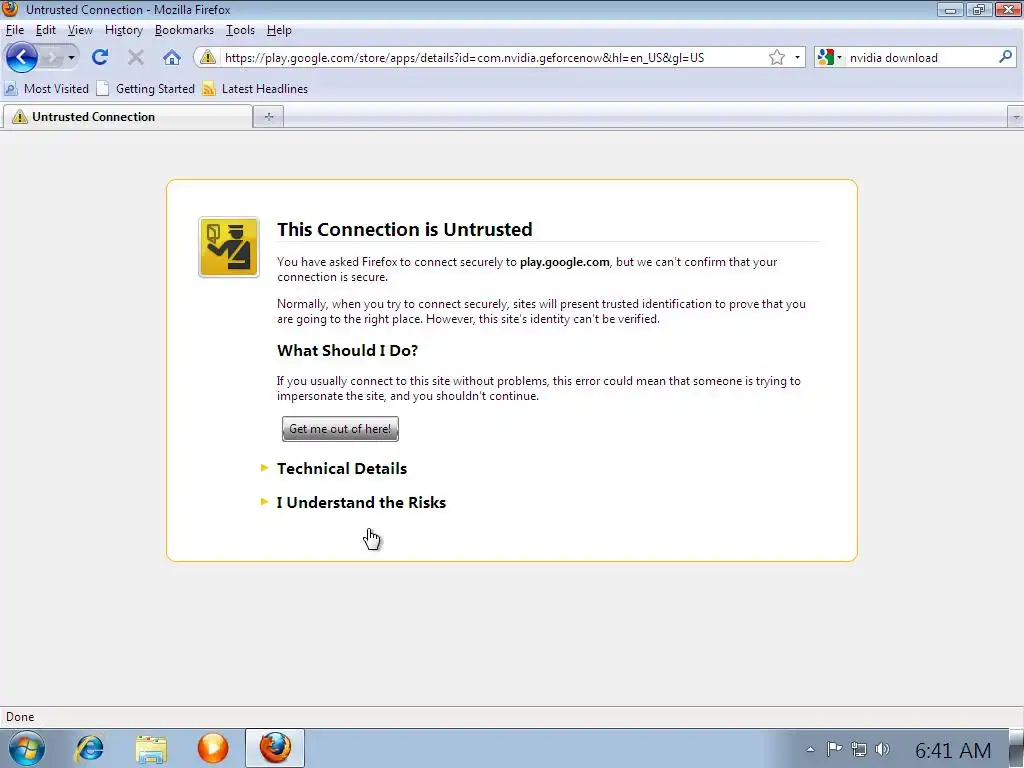Screen dimensions: 1024x768
Task: Click the This Connection is Untrusted heading
Action: pos(405,229)
